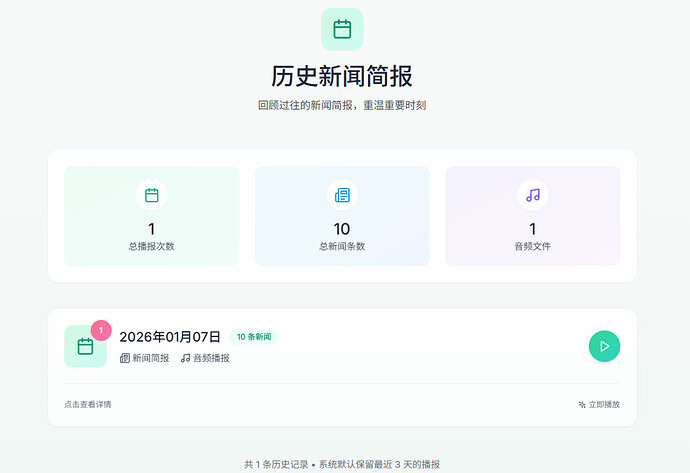The image size is (690, 473).
Task: Click the 总播报次数 label
Action: point(152,246)
